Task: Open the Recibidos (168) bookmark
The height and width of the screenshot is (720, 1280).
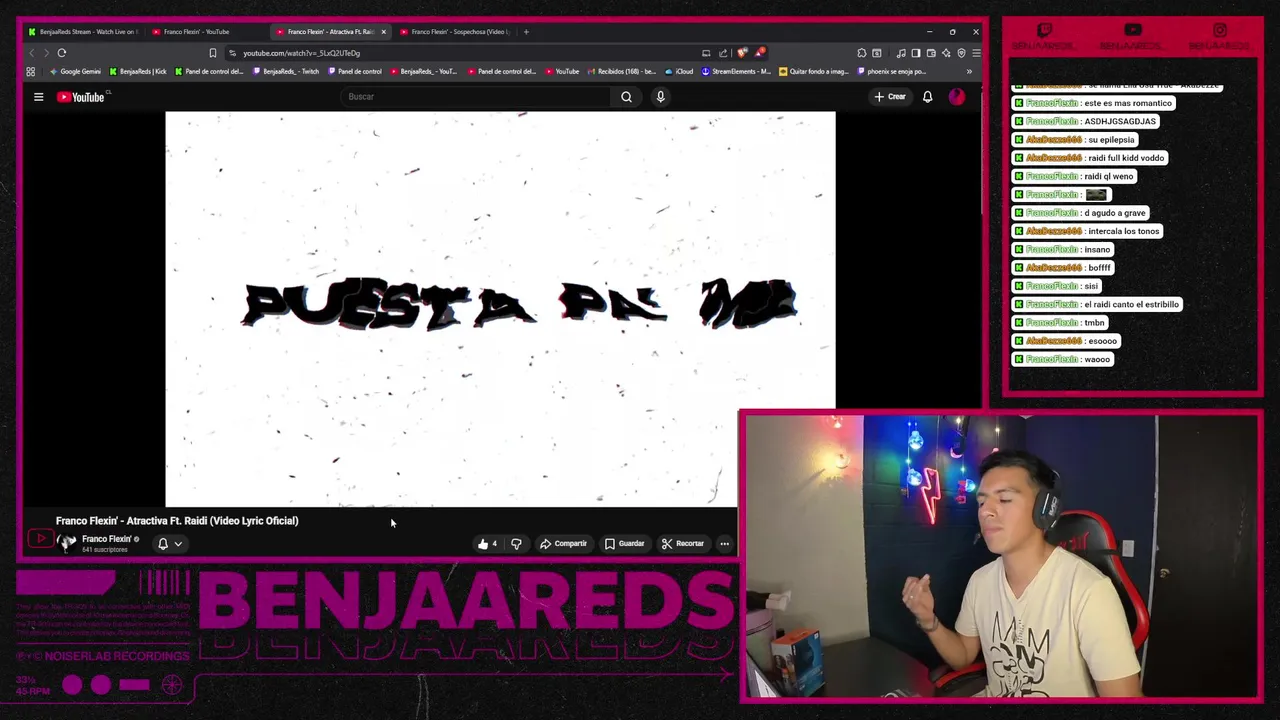Action: point(622,72)
